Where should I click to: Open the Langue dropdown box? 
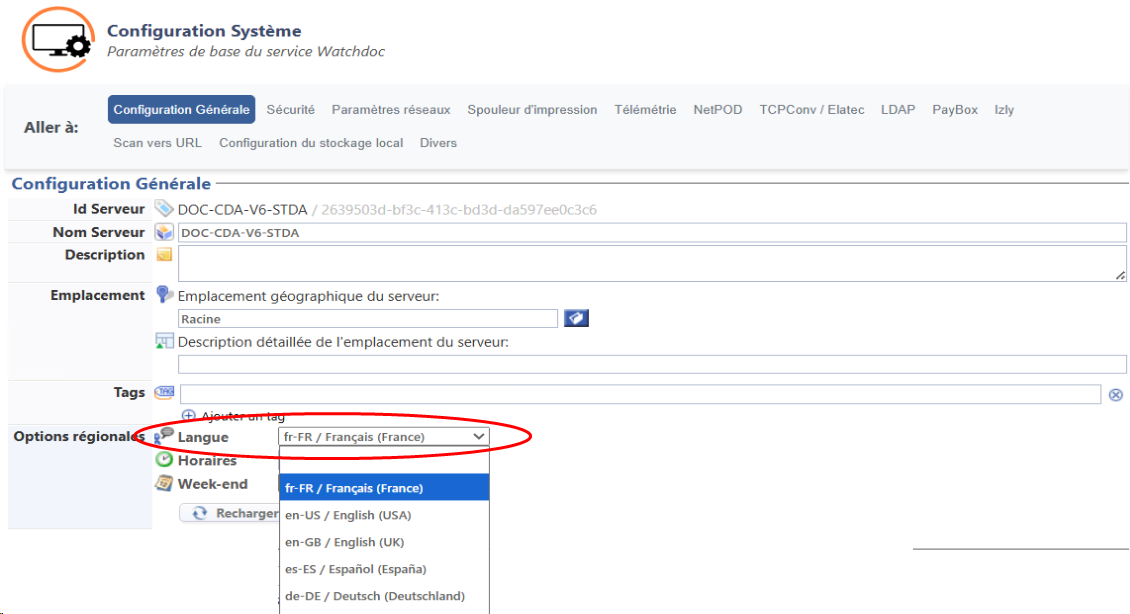(x=384, y=437)
